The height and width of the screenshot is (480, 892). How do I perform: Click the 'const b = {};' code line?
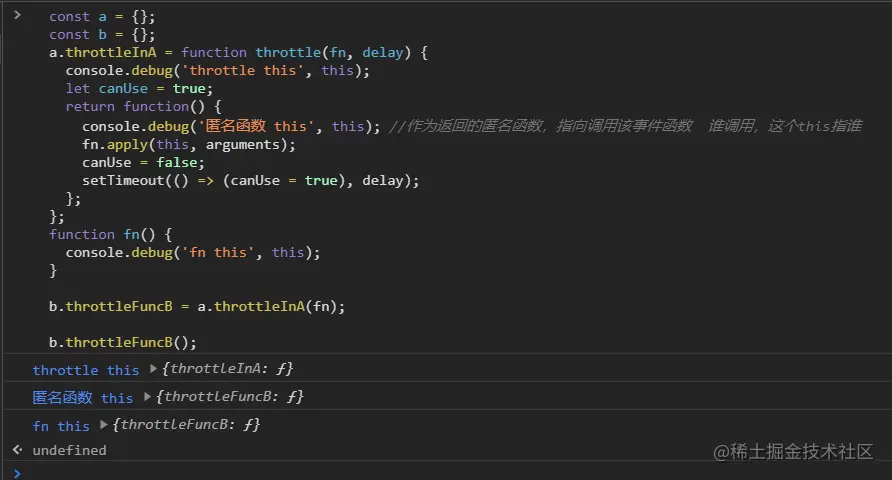(x=102, y=35)
